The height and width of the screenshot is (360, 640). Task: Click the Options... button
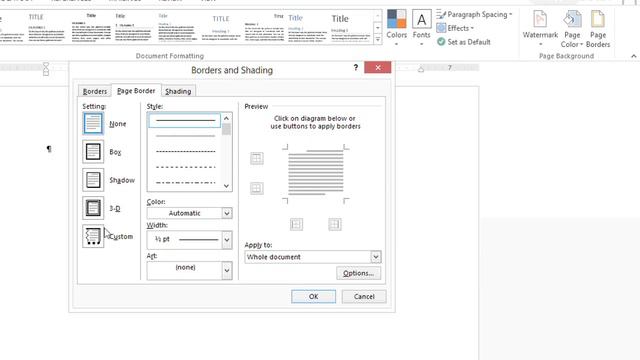click(x=358, y=273)
